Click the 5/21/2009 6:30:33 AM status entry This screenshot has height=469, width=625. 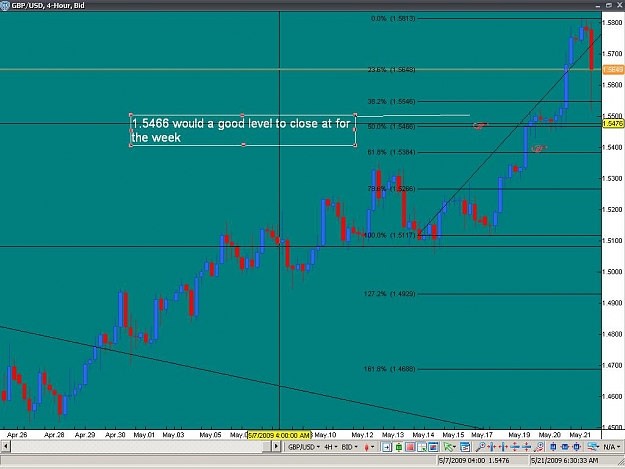point(565,461)
